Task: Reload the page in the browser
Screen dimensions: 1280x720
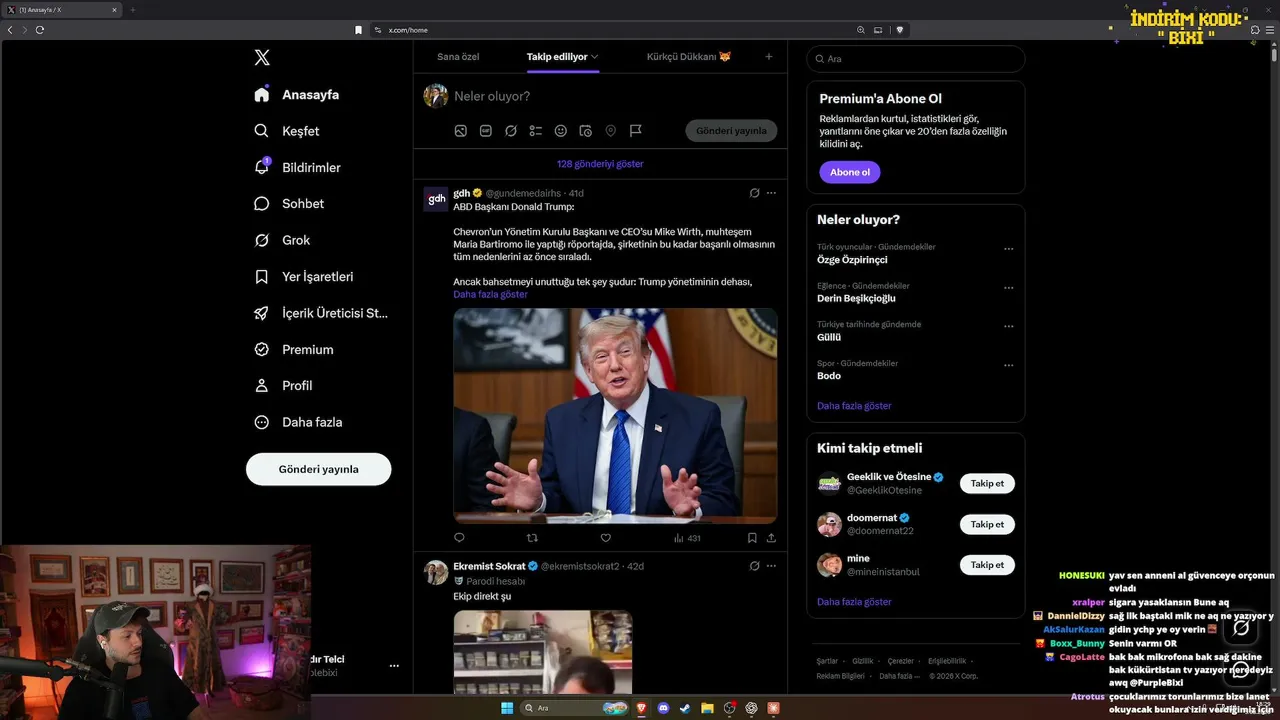Action: click(40, 30)
